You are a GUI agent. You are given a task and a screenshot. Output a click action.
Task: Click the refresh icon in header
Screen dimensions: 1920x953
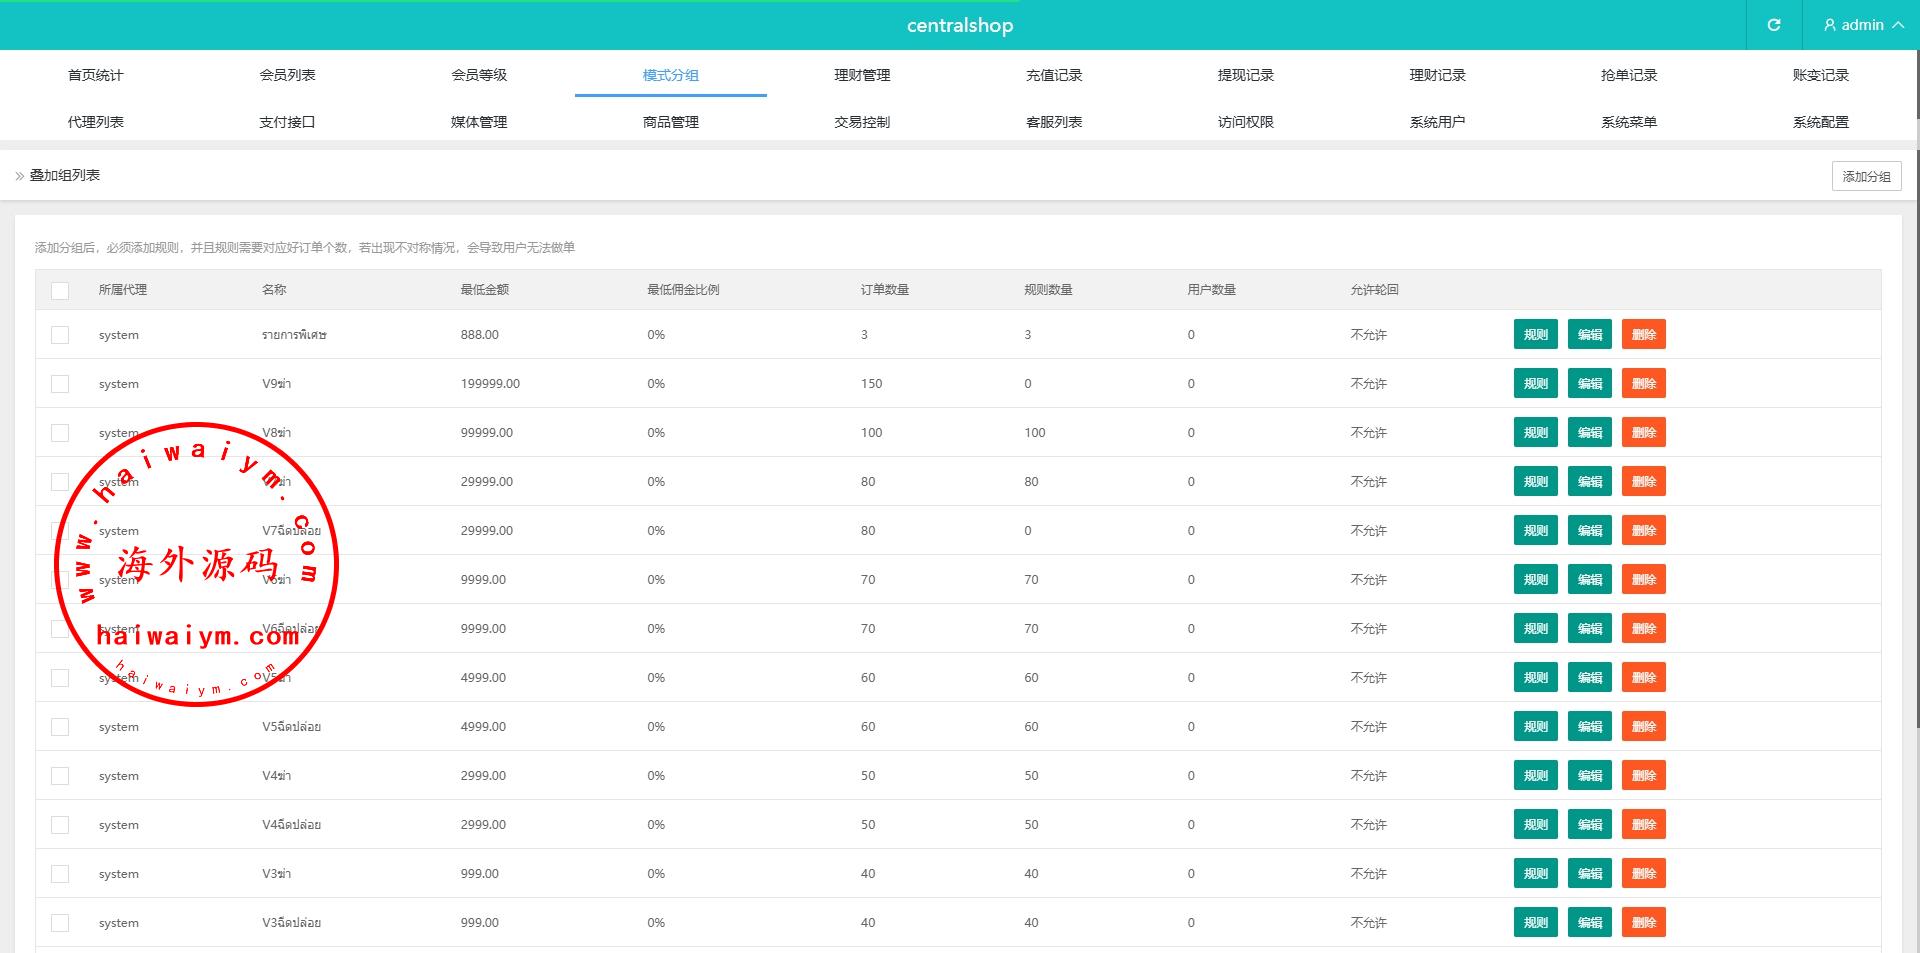[1774, 25]
